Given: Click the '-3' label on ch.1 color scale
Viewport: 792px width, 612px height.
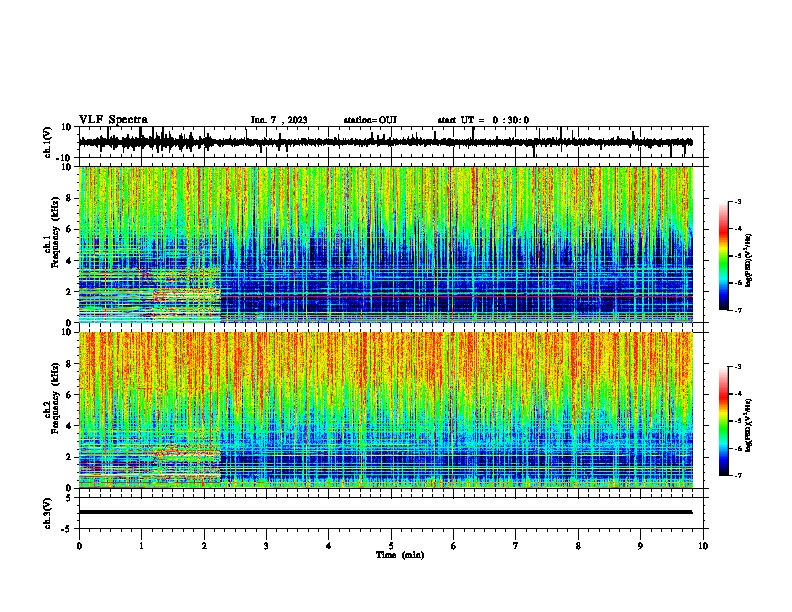Looking at the screenshot, I should 737,201.
